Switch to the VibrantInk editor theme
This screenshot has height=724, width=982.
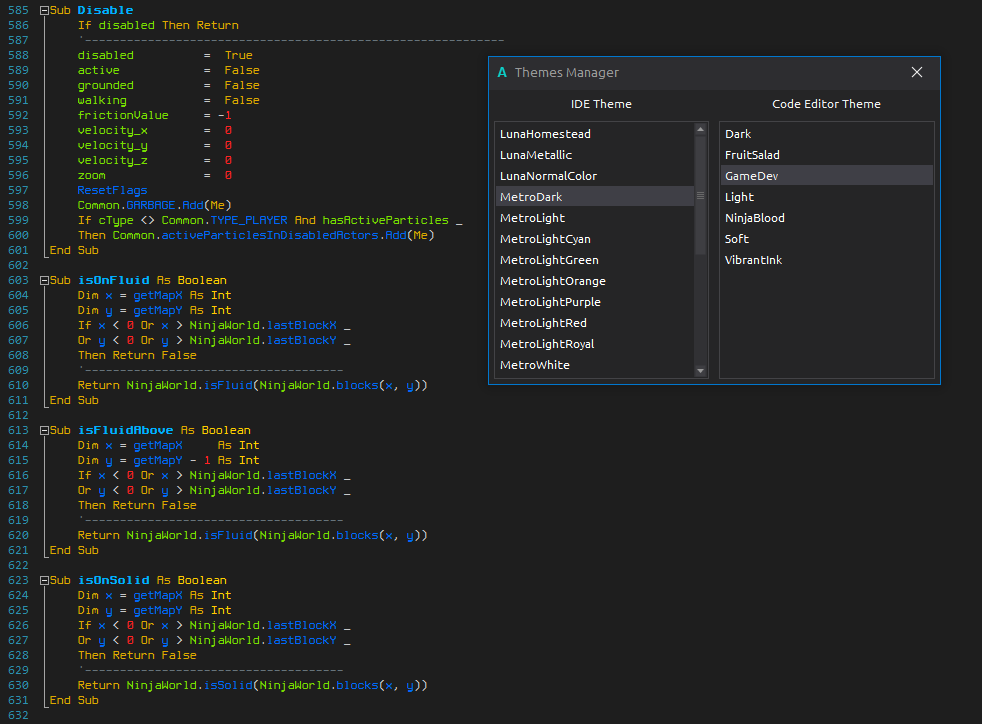pyautogui.click(x=753, y=260)
